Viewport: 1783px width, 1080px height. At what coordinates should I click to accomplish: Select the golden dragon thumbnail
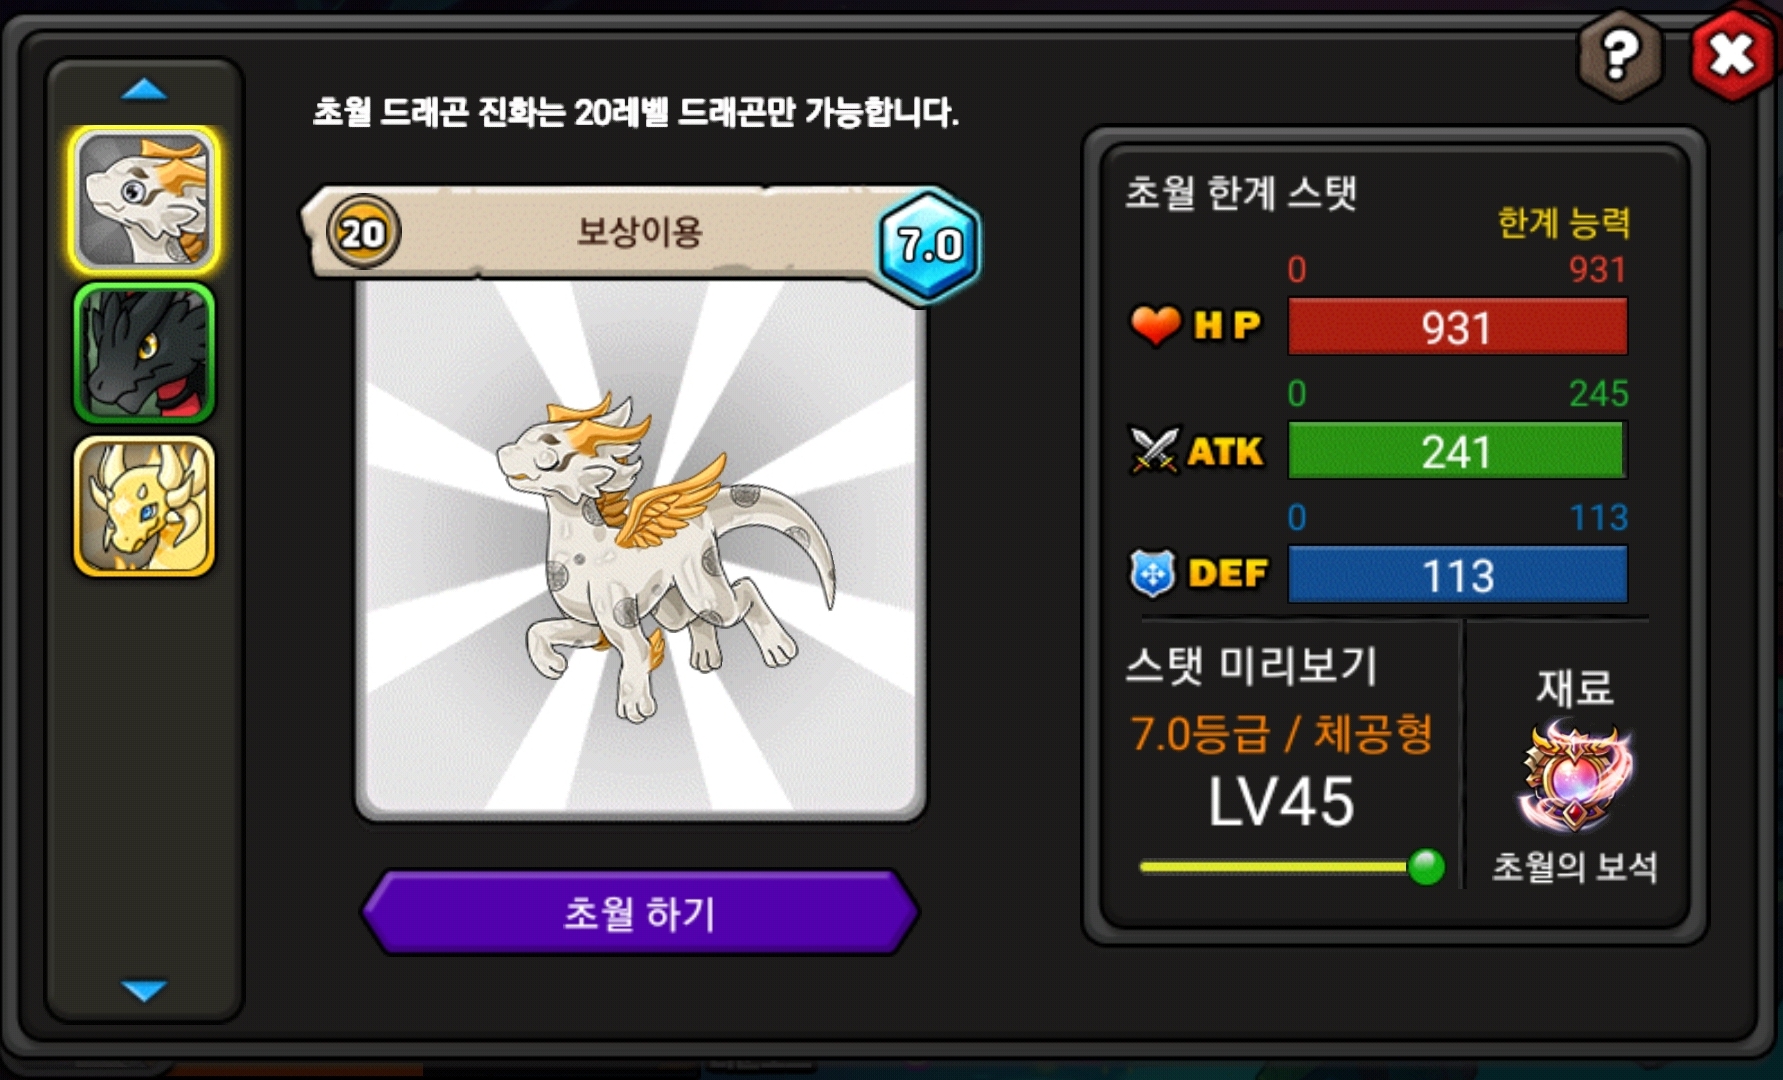click(x=144, y=506)
